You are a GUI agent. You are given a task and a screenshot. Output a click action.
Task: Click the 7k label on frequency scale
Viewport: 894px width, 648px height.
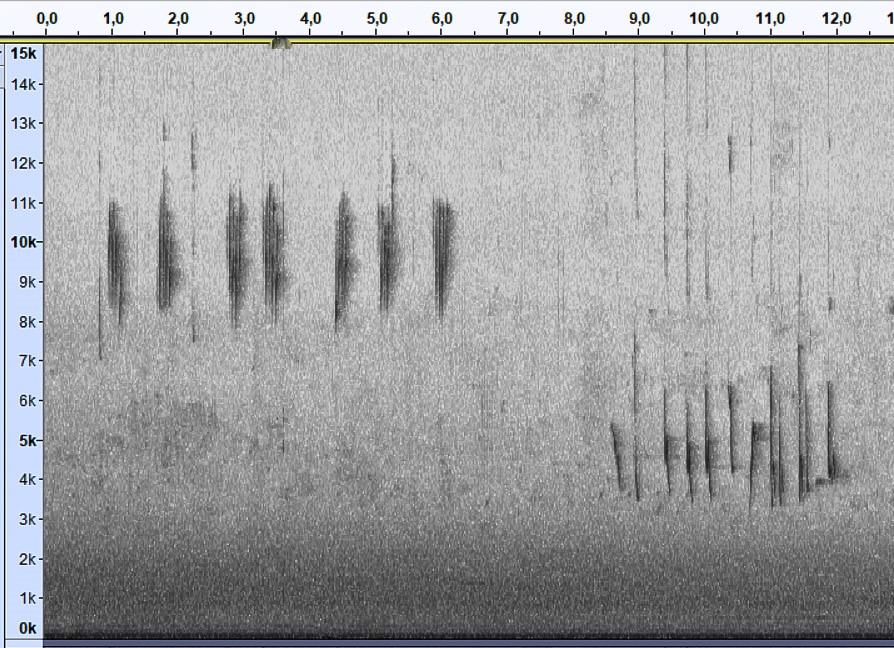tap(27, 361)
